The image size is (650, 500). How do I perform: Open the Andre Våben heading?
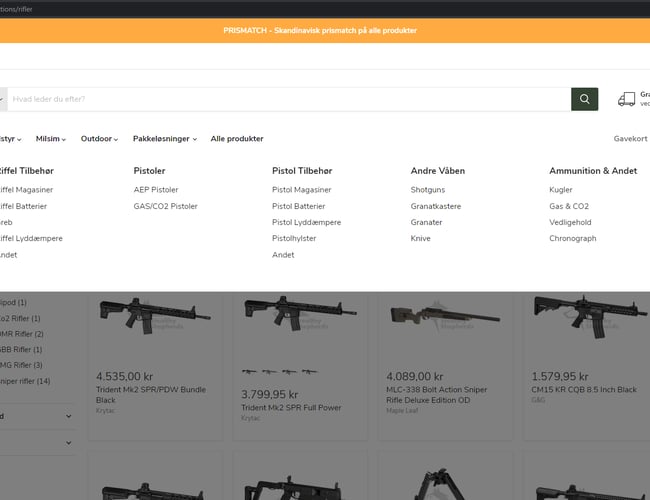click(438, 171)
